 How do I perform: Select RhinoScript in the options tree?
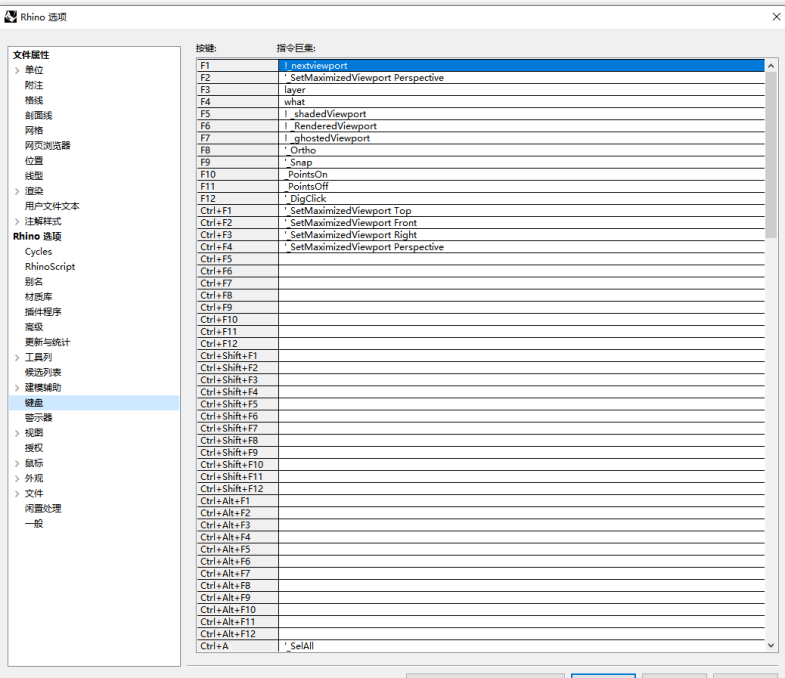click(x=50, y=267)
